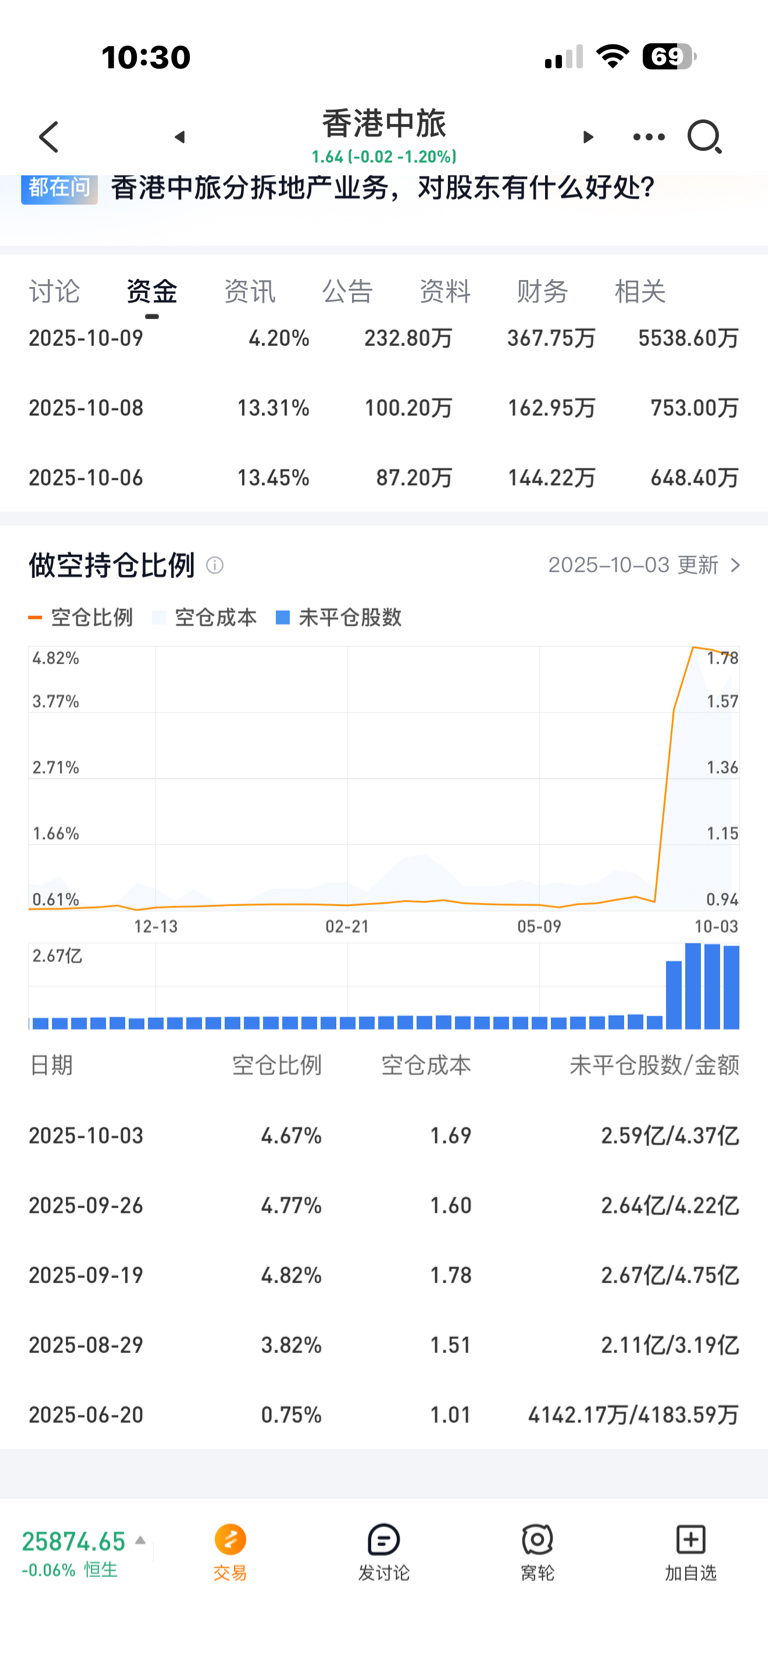Screen dimensions: 768x1669
Task: Tap the battery indicator showing 69
Action: 670,56
